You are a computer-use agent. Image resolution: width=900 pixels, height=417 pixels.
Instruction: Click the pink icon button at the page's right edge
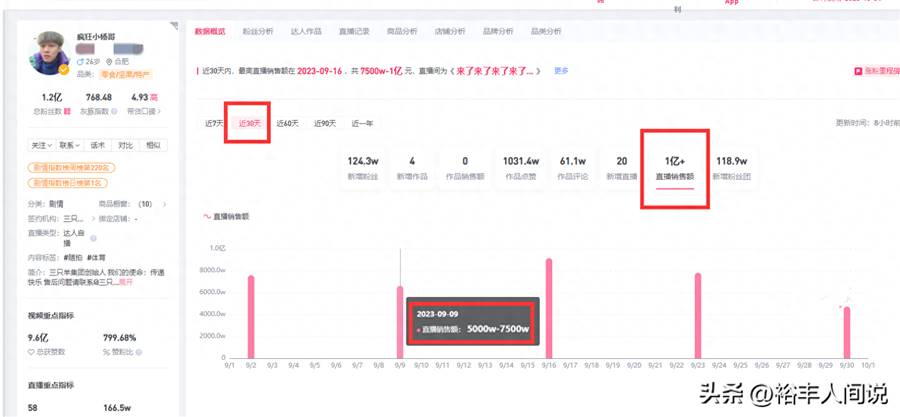(858, 71)
